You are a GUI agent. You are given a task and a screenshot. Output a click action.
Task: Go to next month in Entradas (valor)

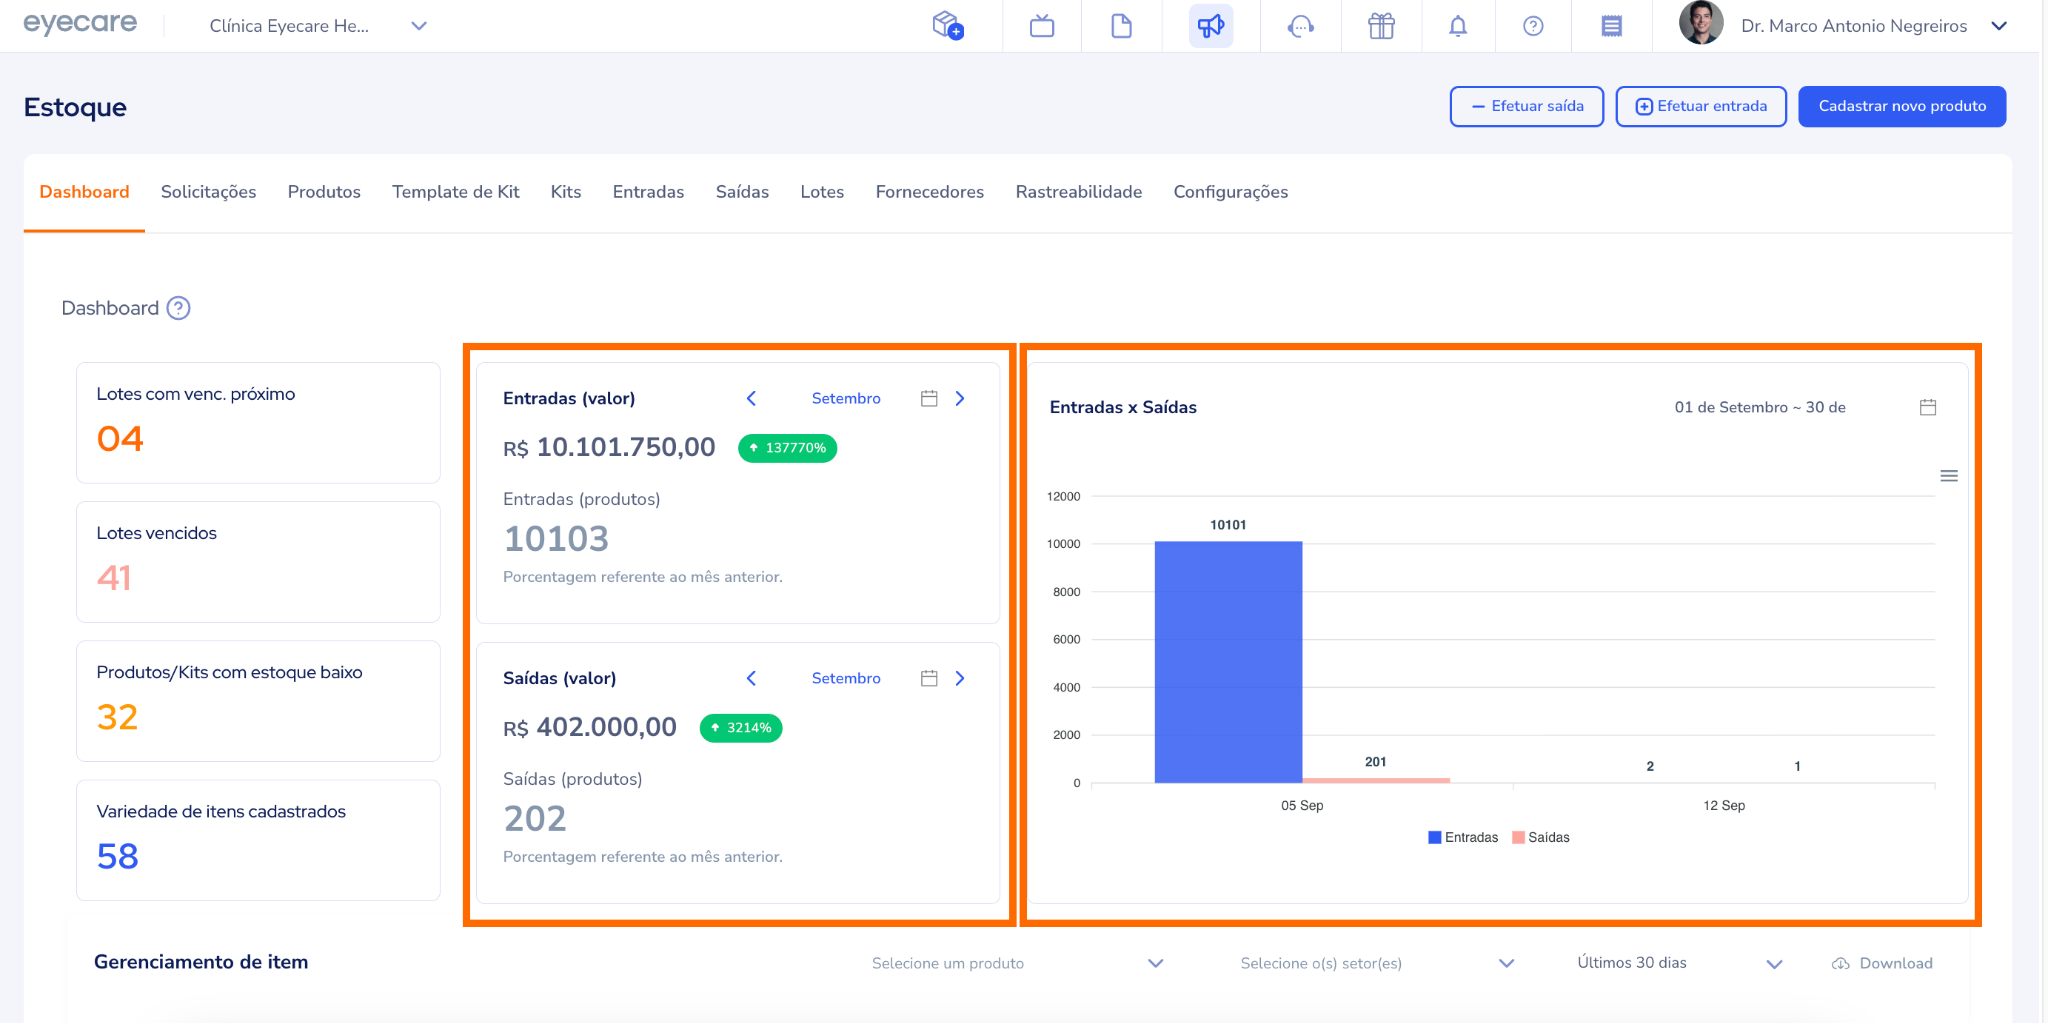coord(960,398)
